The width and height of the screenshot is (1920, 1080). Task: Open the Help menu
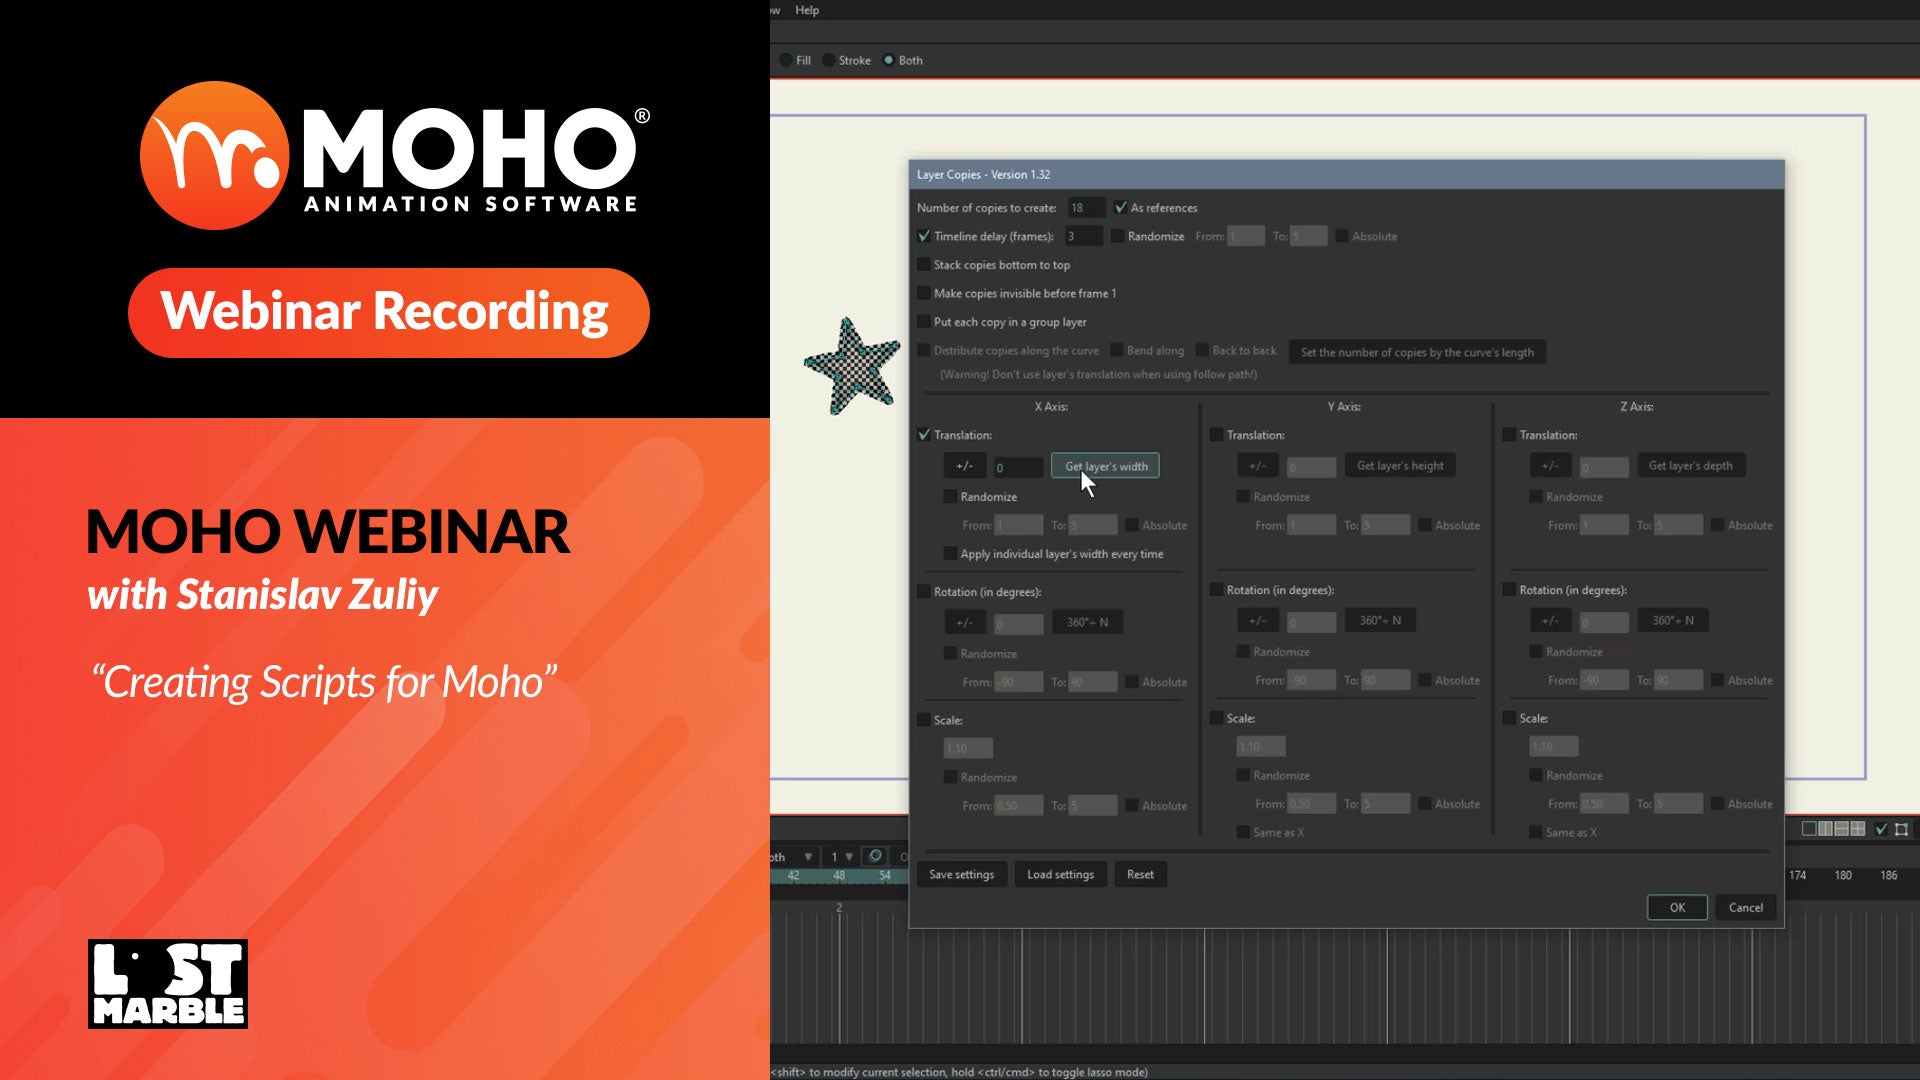pos(806,10)
